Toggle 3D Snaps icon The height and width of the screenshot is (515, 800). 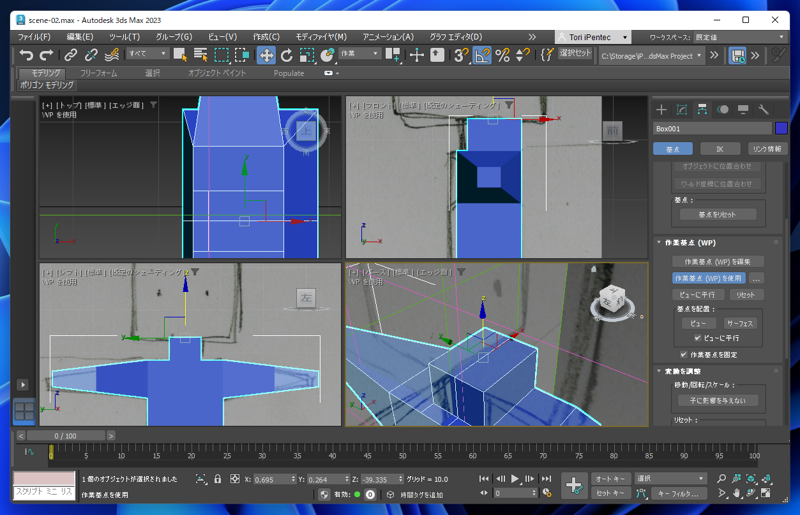461,55
